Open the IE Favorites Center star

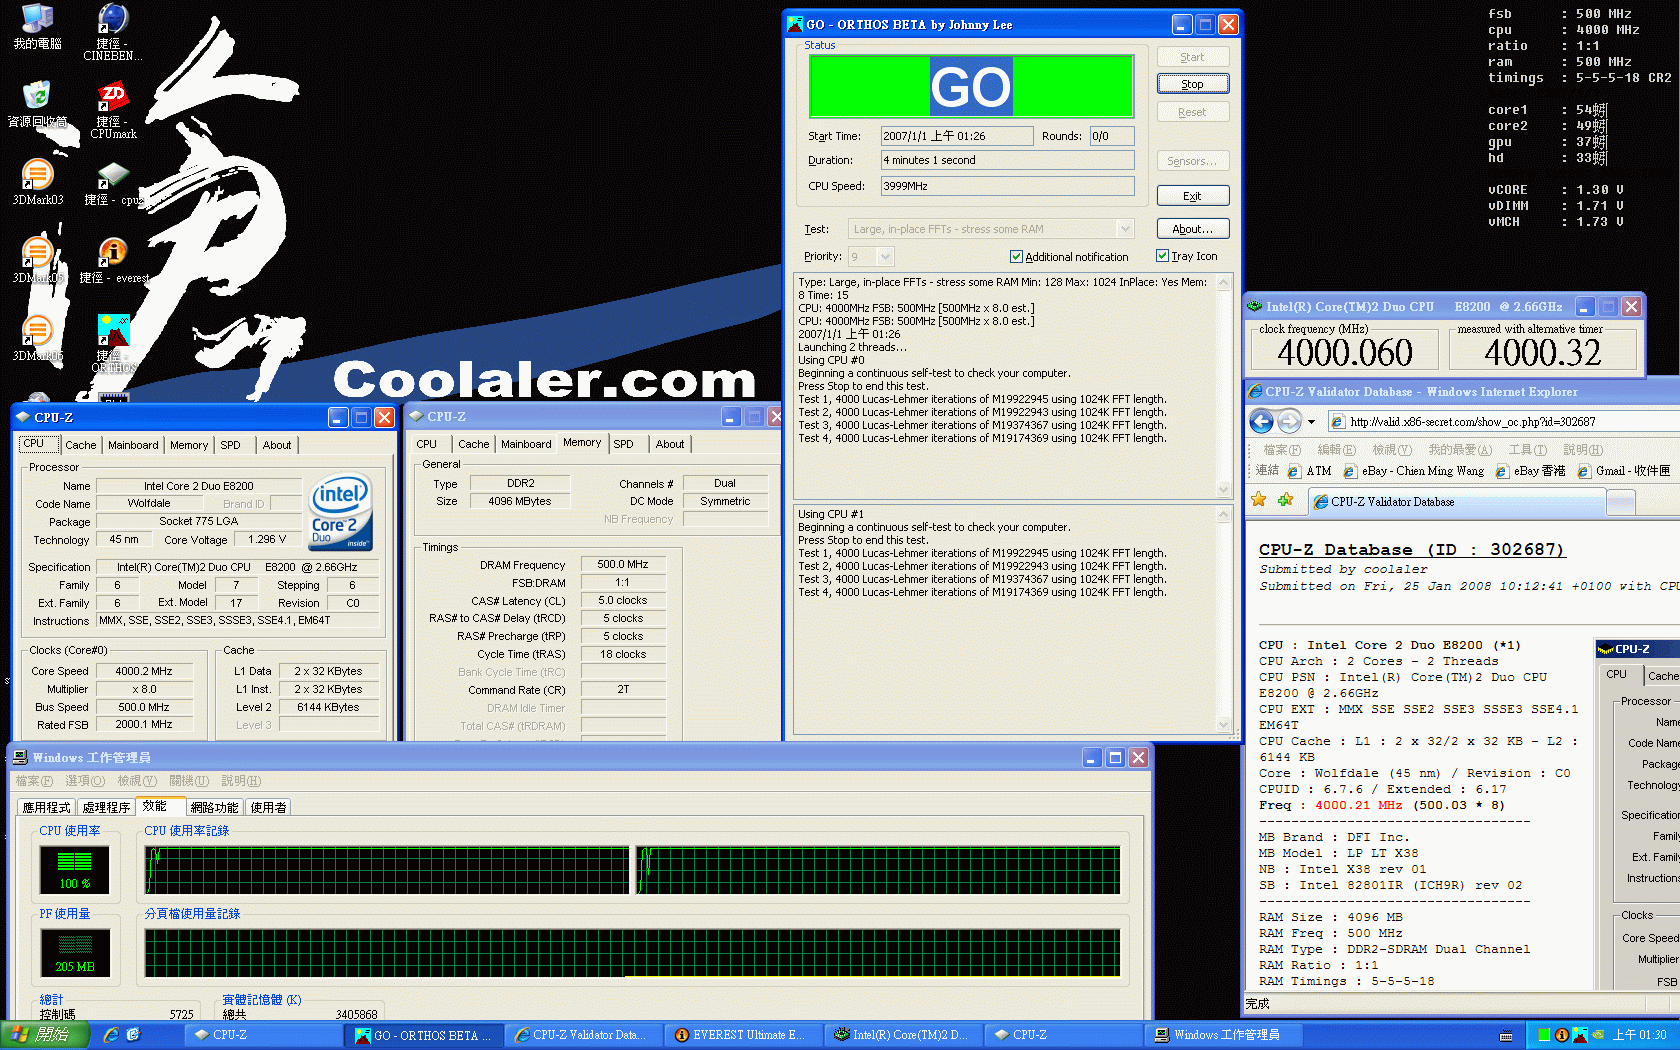point(1259,500)
